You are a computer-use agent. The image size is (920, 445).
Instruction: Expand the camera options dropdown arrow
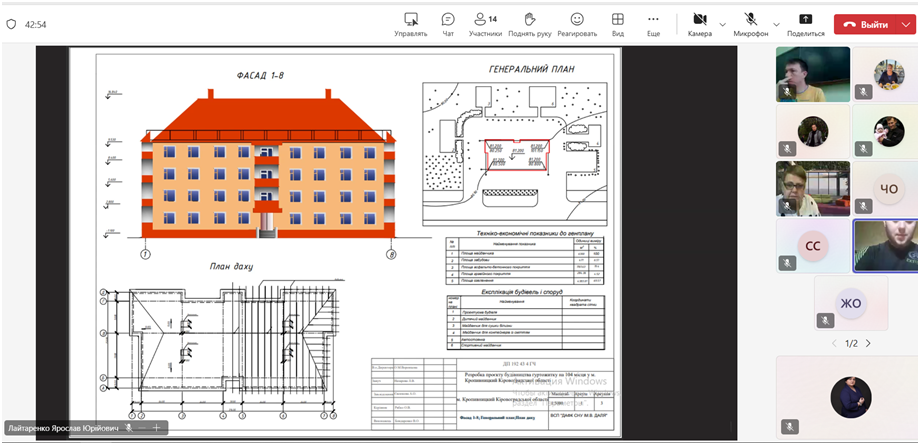click(x=725, y=23)
